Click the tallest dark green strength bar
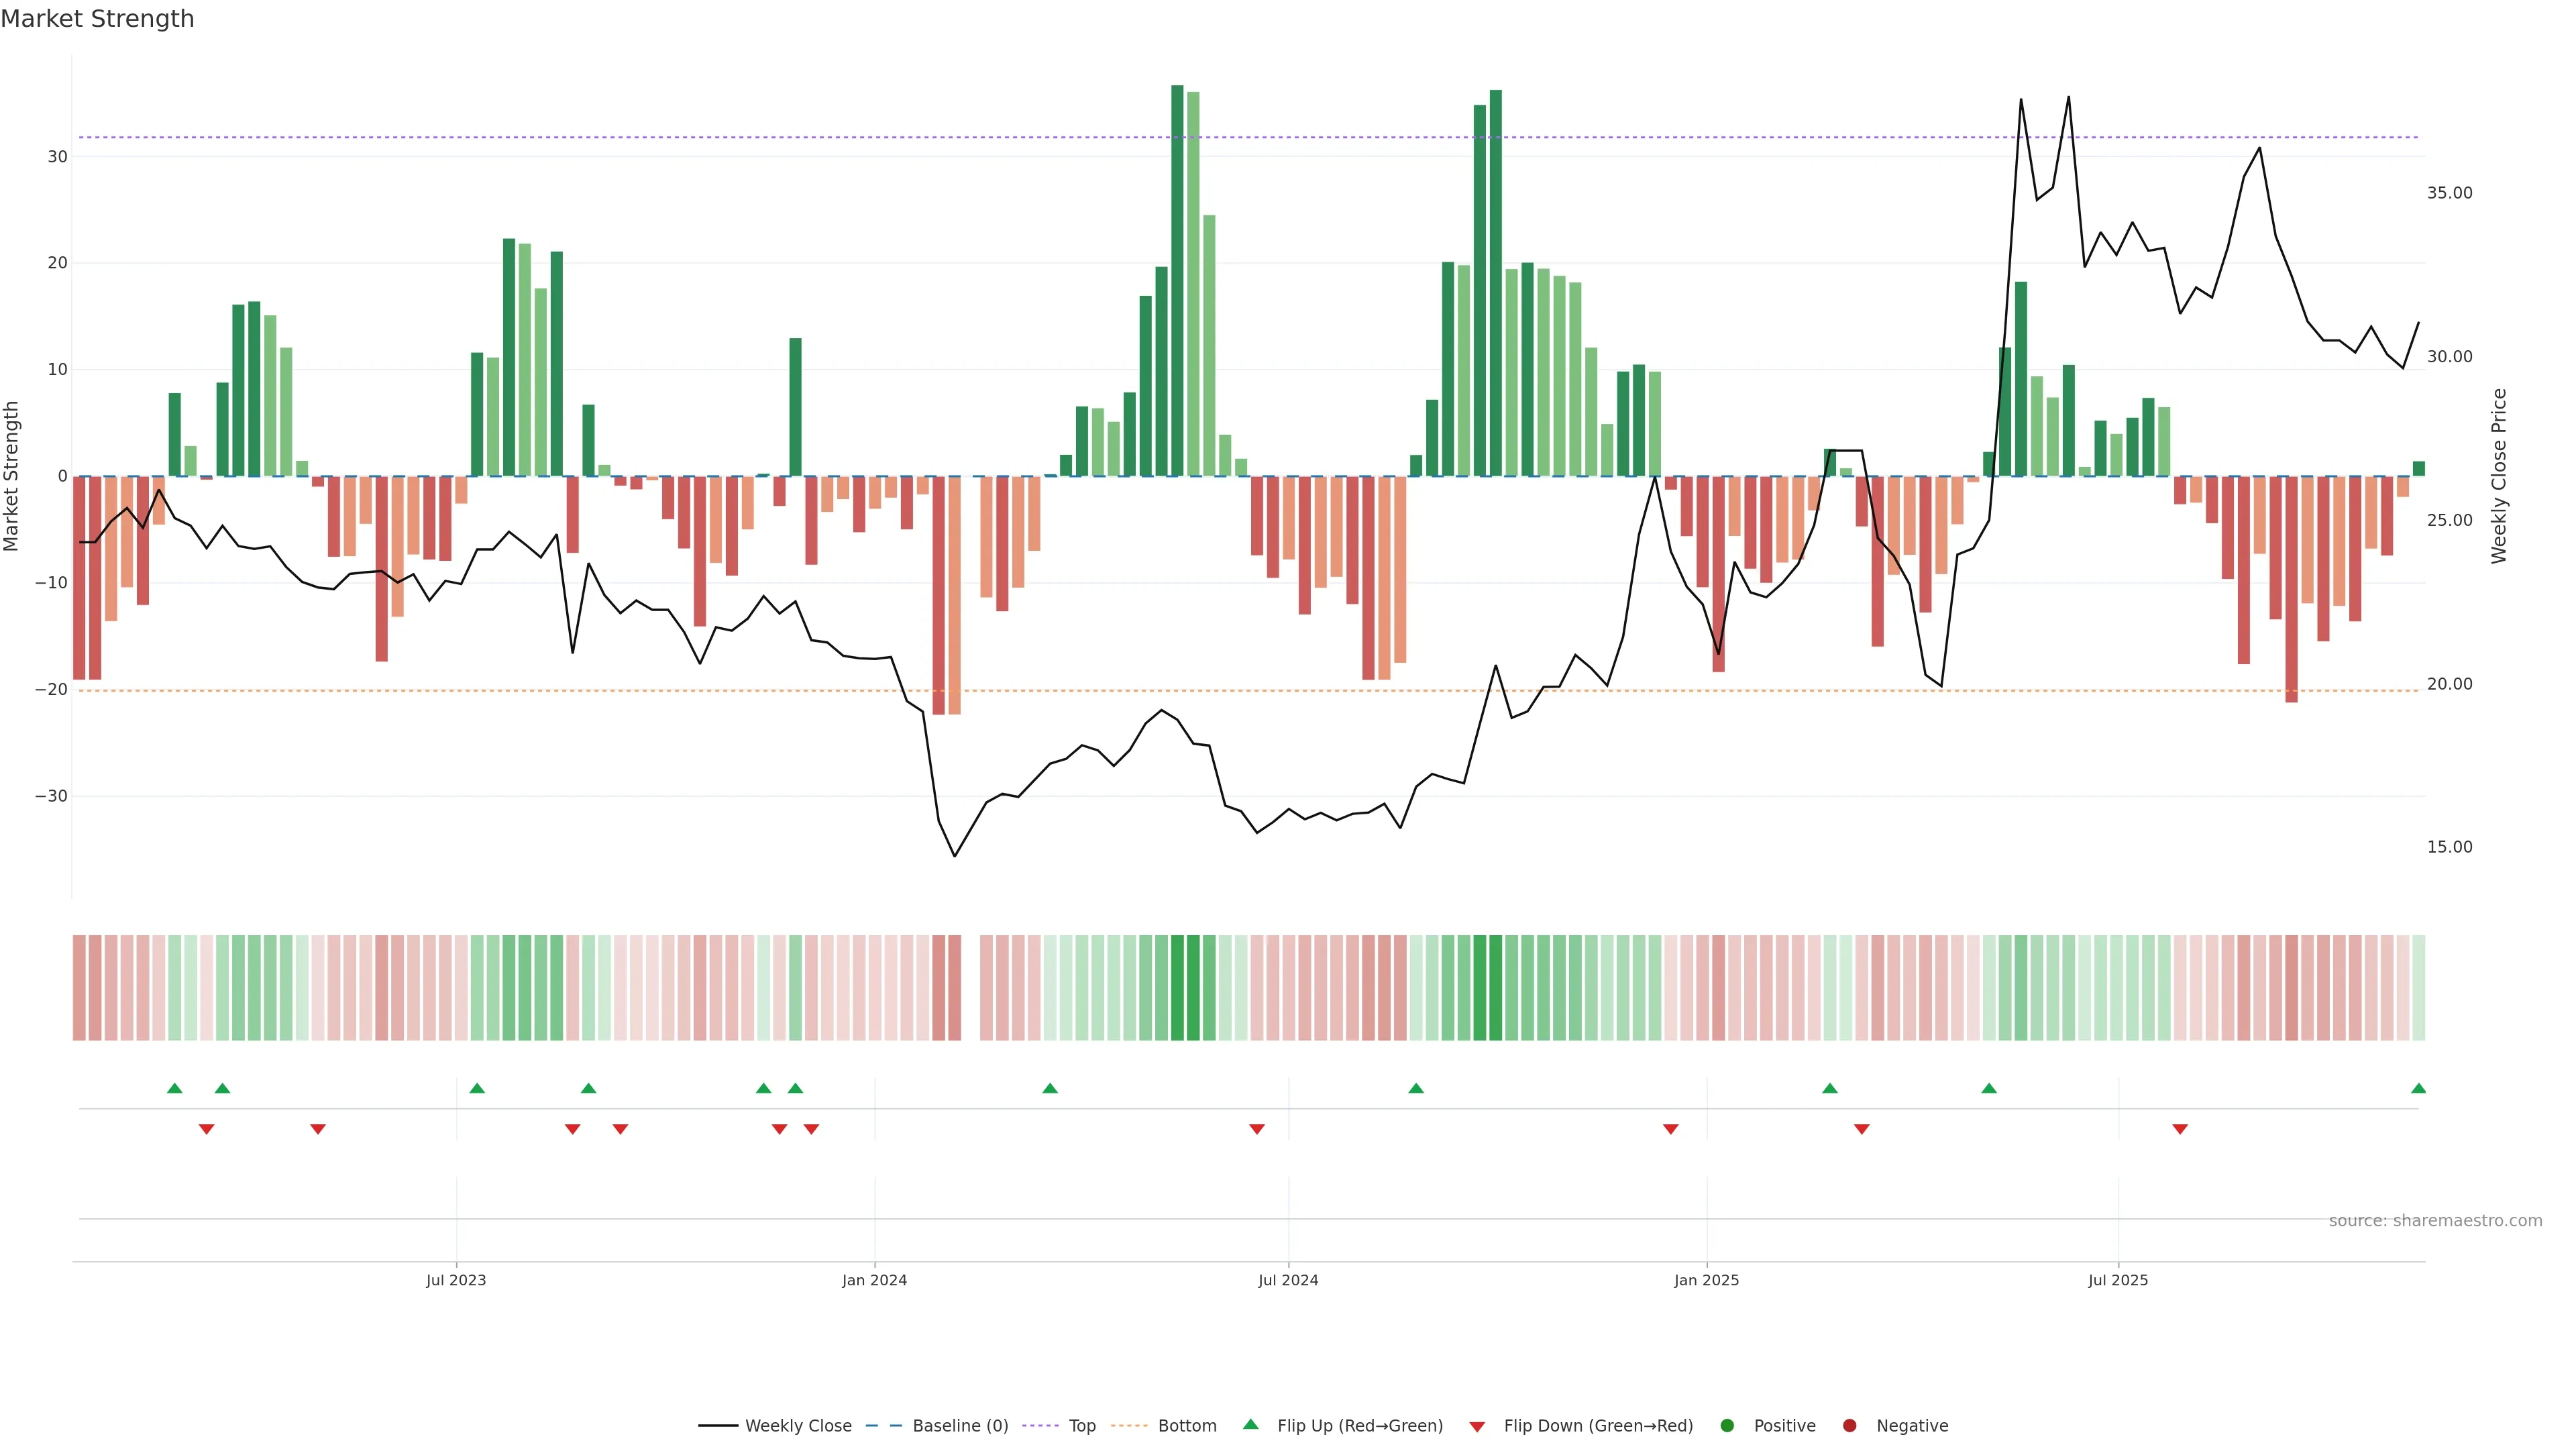Screen dimensions: 2576x1449 pos(1177,280)
